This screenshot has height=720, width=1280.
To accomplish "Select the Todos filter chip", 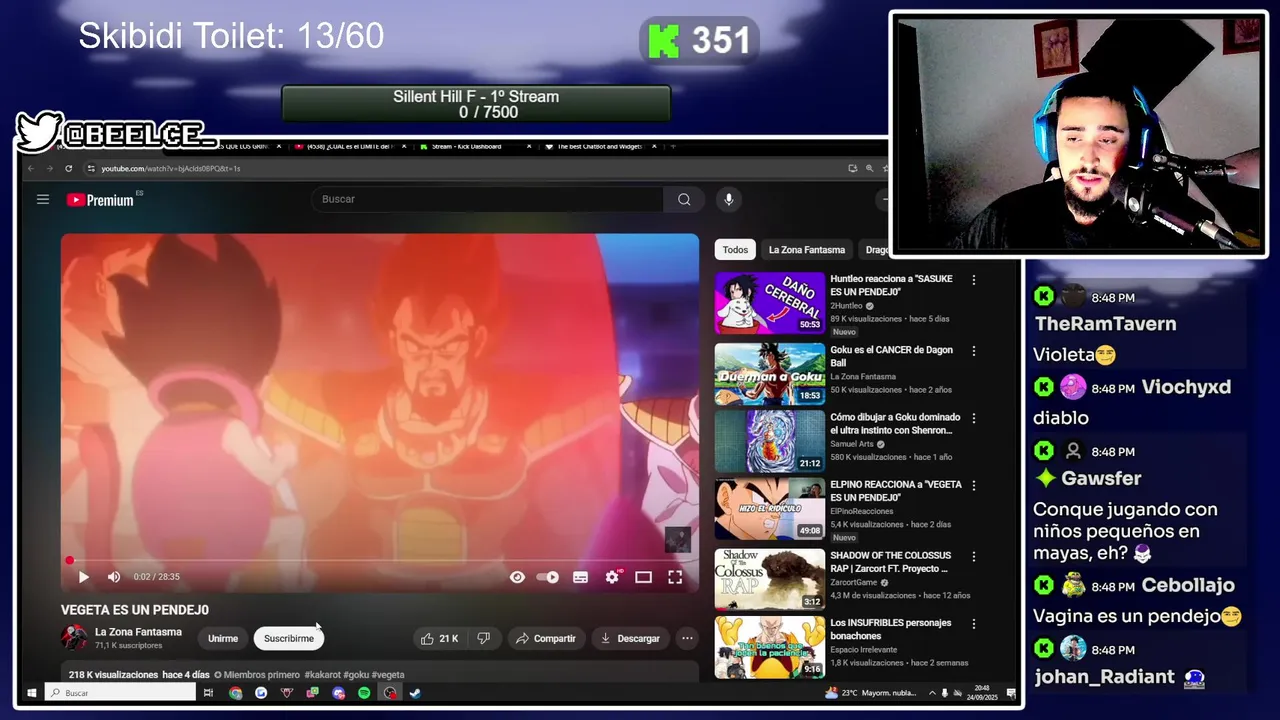I will (x=735, y=250).
